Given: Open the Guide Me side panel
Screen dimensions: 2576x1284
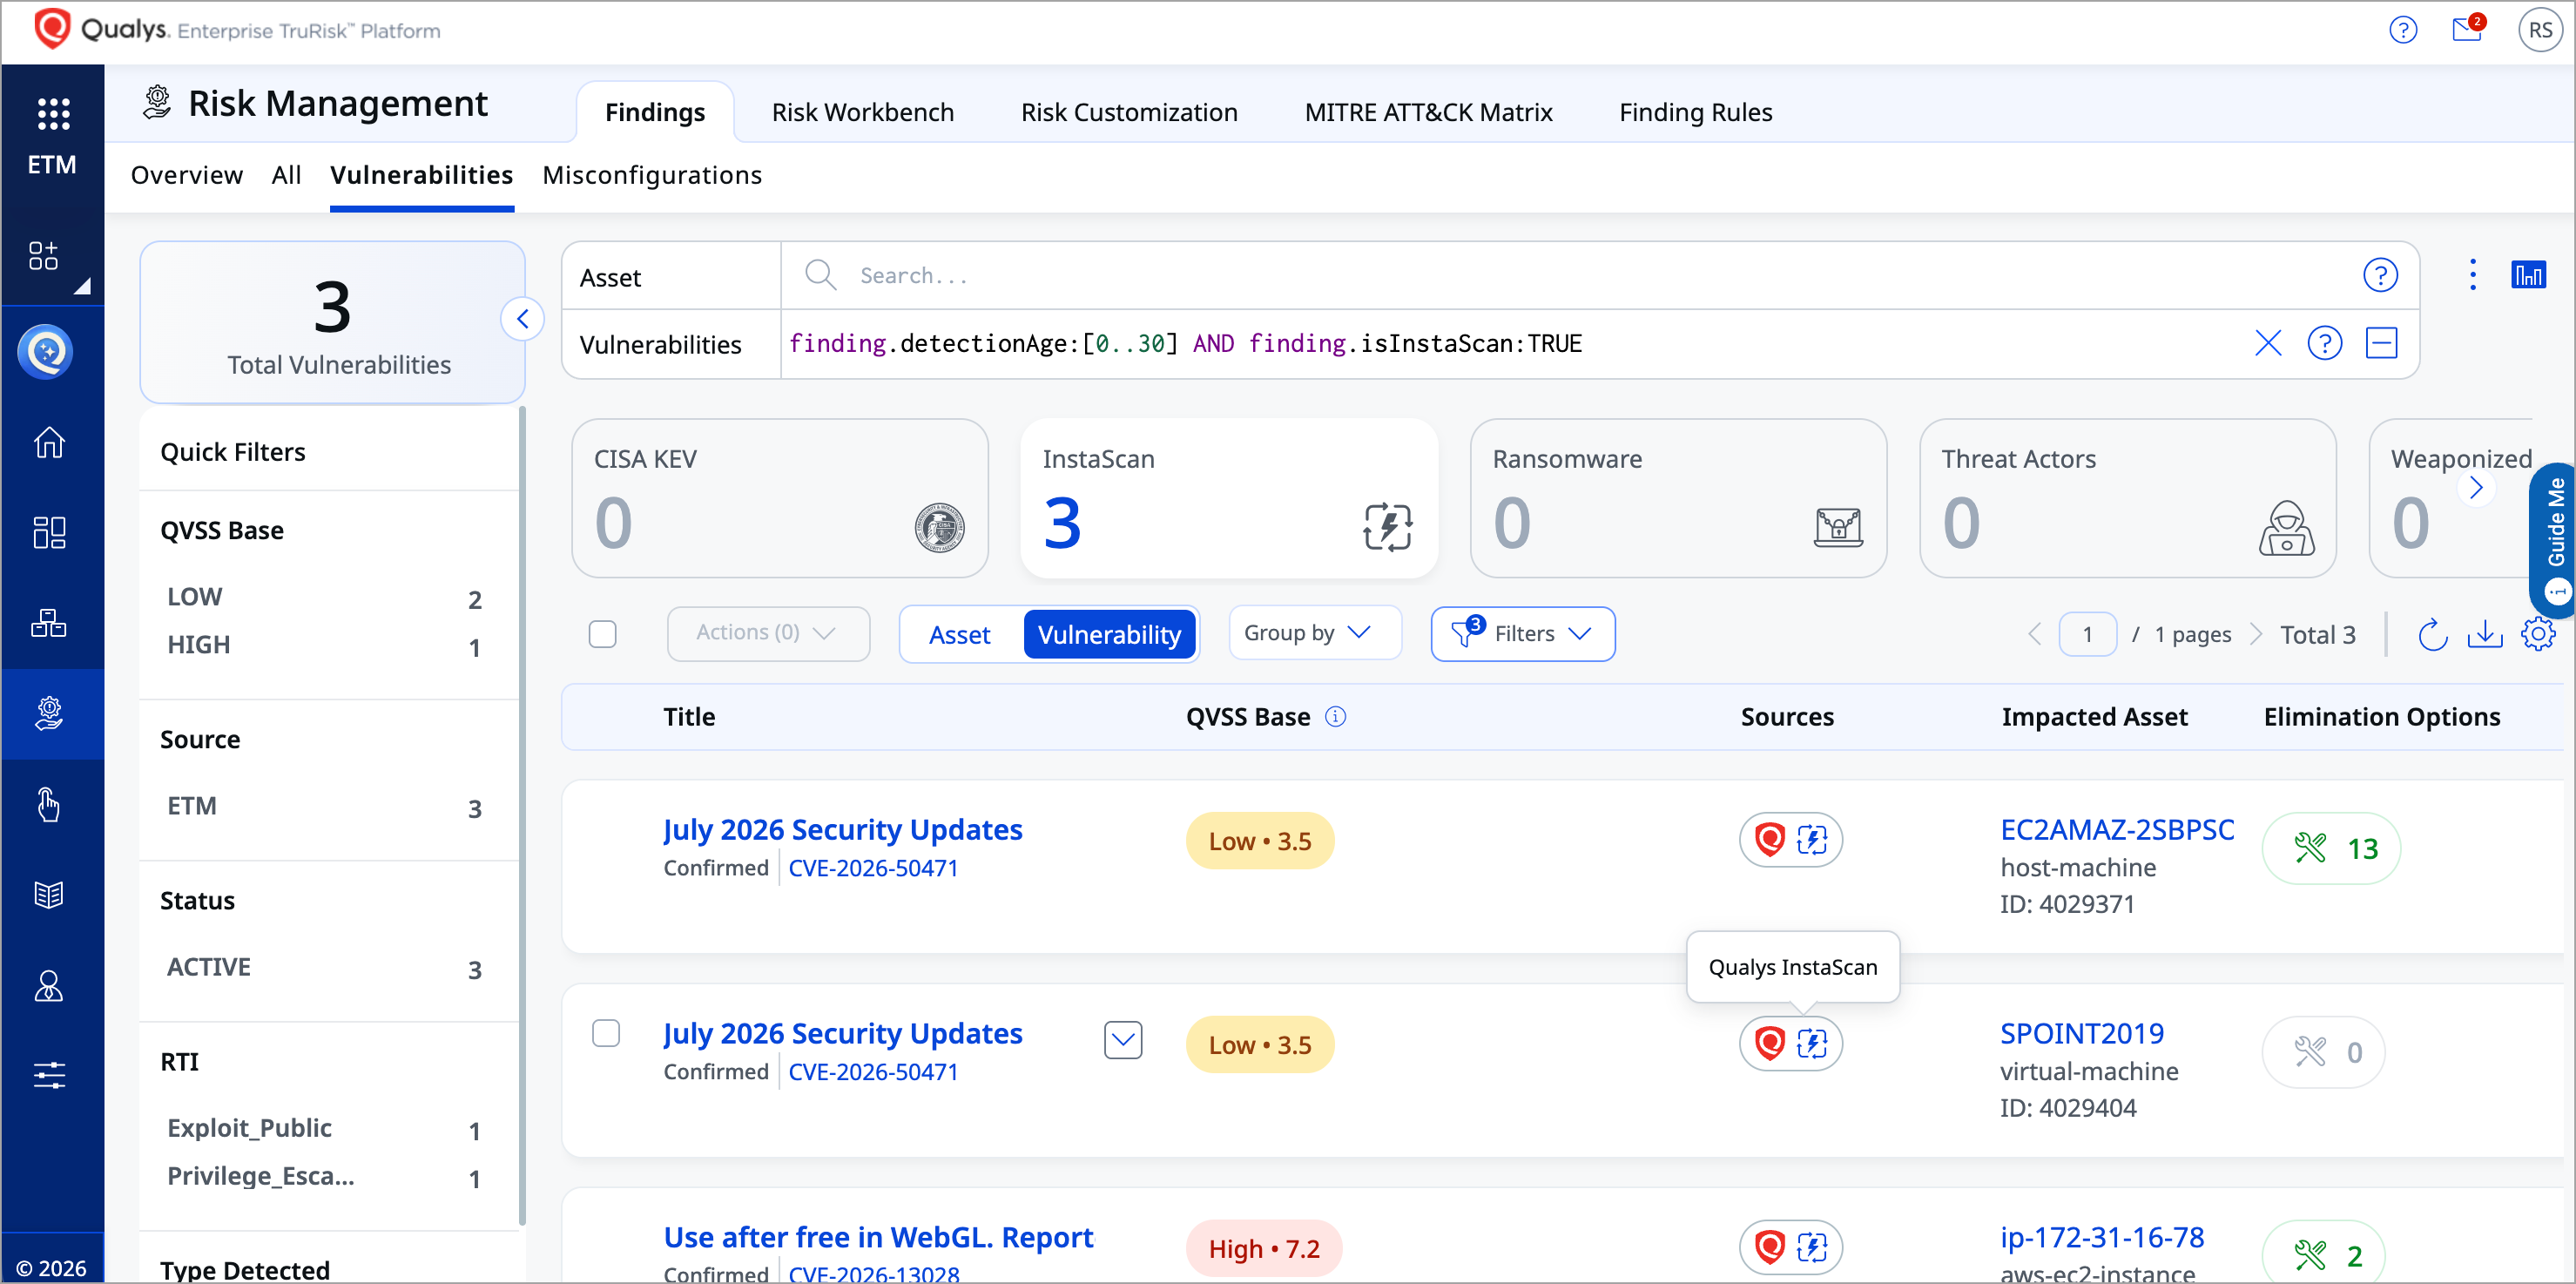Looking at the screenshot, I should point(2555,538).
